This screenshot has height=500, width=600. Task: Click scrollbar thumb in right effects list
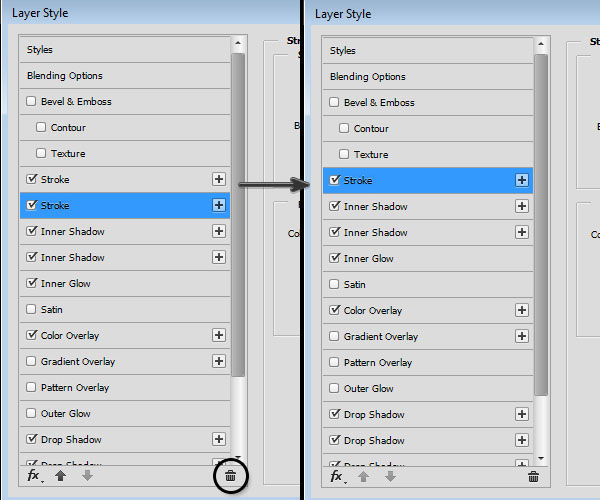[541, 225]
